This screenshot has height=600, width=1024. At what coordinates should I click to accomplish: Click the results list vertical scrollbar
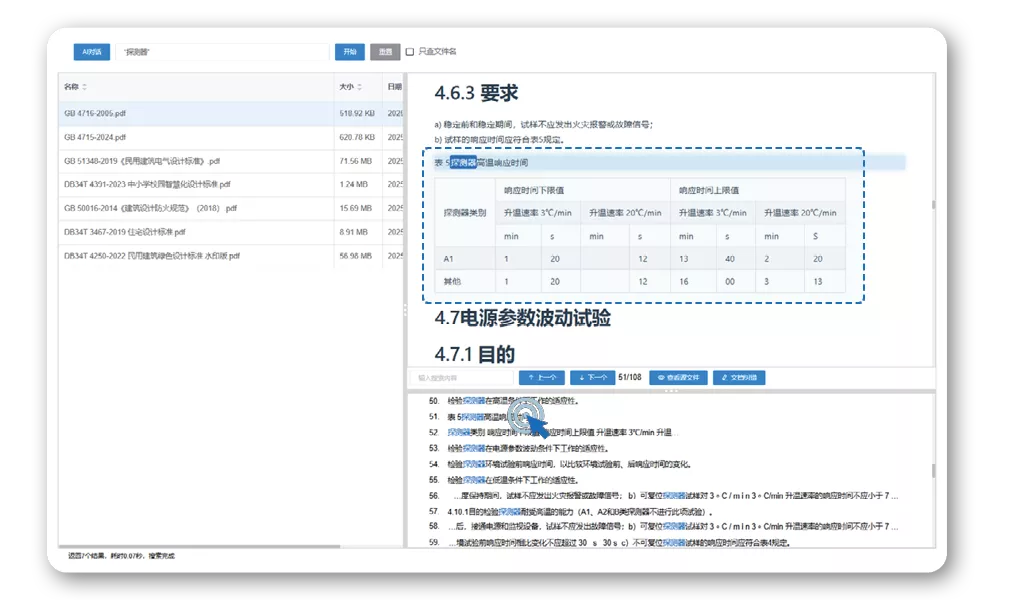pyautogui.click(x=933, y=471)
